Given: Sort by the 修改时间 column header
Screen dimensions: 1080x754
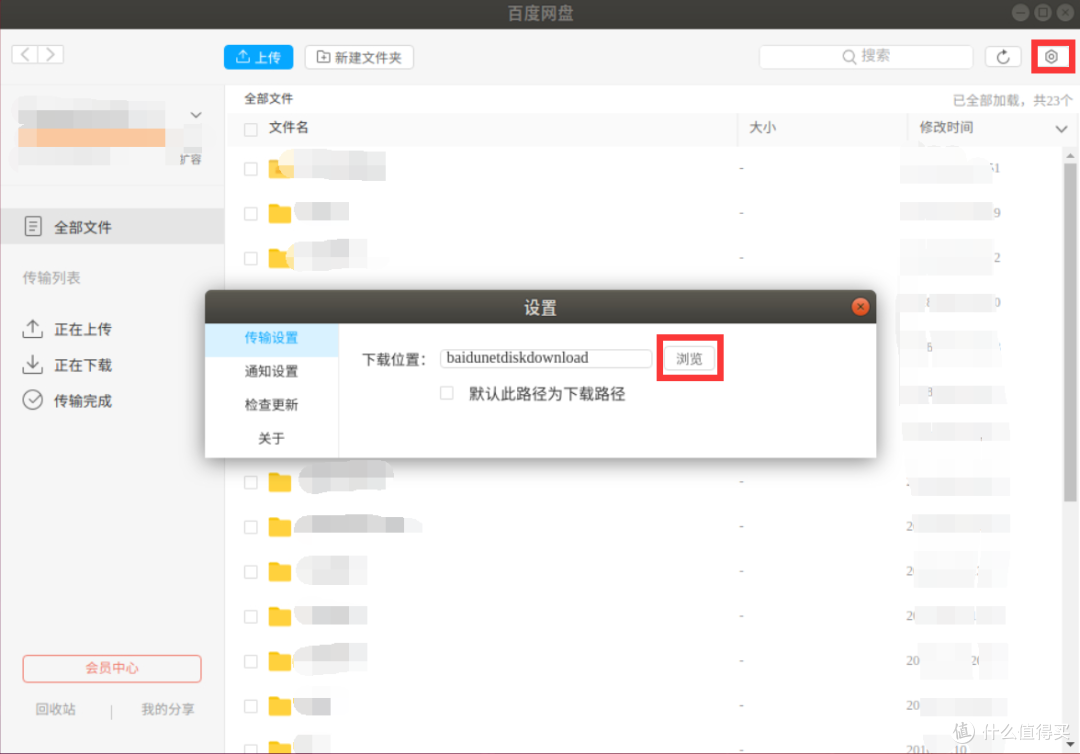Looking at the screenshot, I should click(x=946, y=127).
